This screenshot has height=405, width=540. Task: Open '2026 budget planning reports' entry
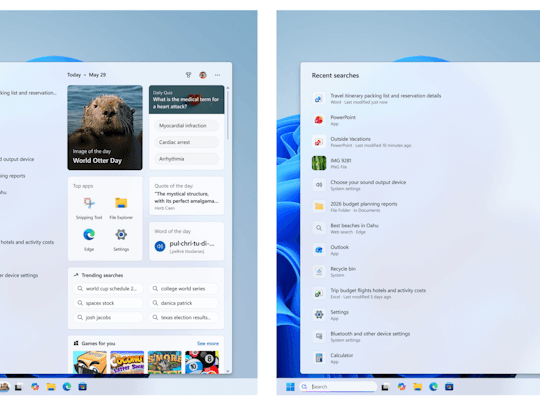click(x=364, y=204)
